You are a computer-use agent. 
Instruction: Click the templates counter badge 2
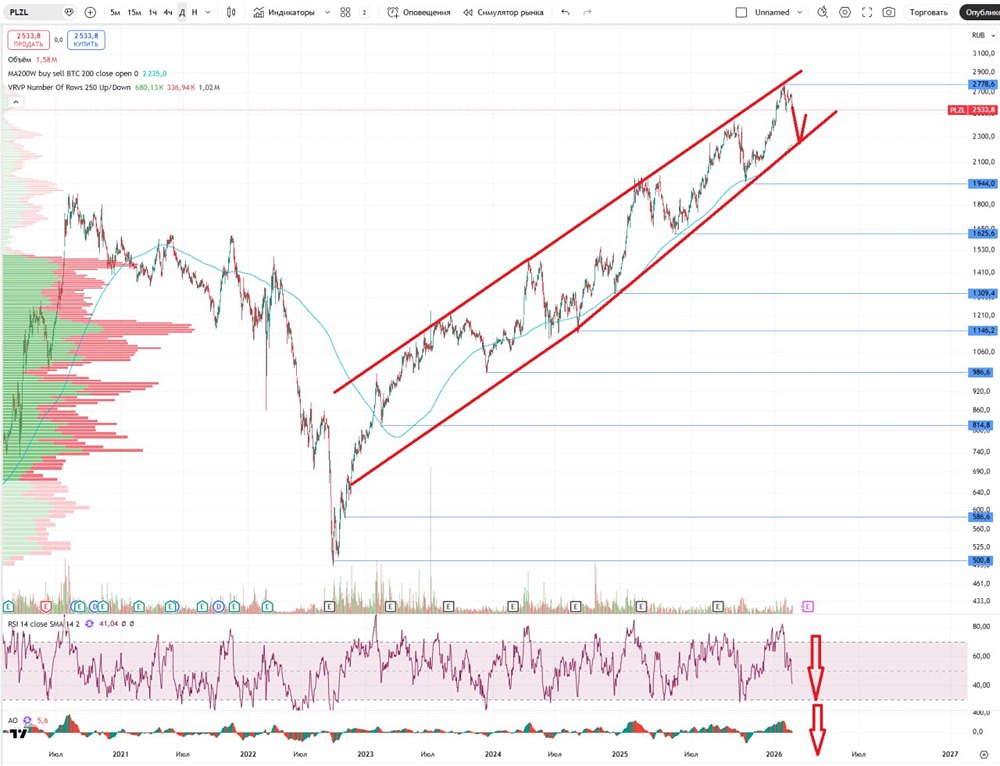(364, 12)
